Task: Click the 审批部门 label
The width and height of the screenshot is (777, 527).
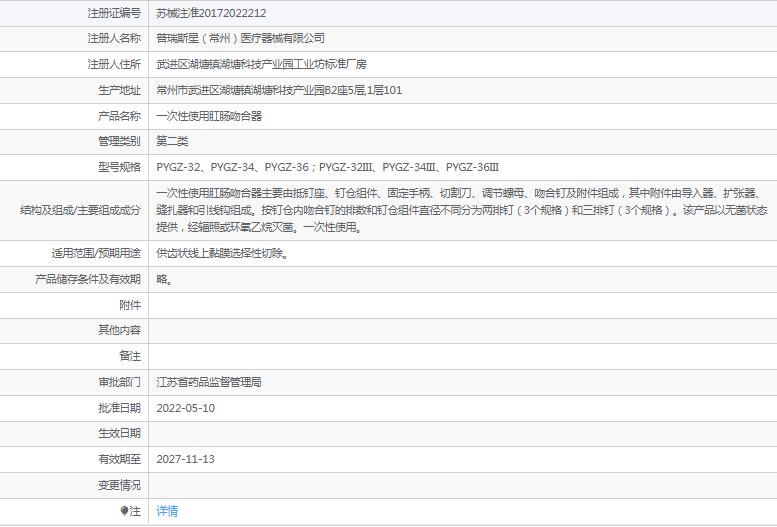Action: pos(119,382)
